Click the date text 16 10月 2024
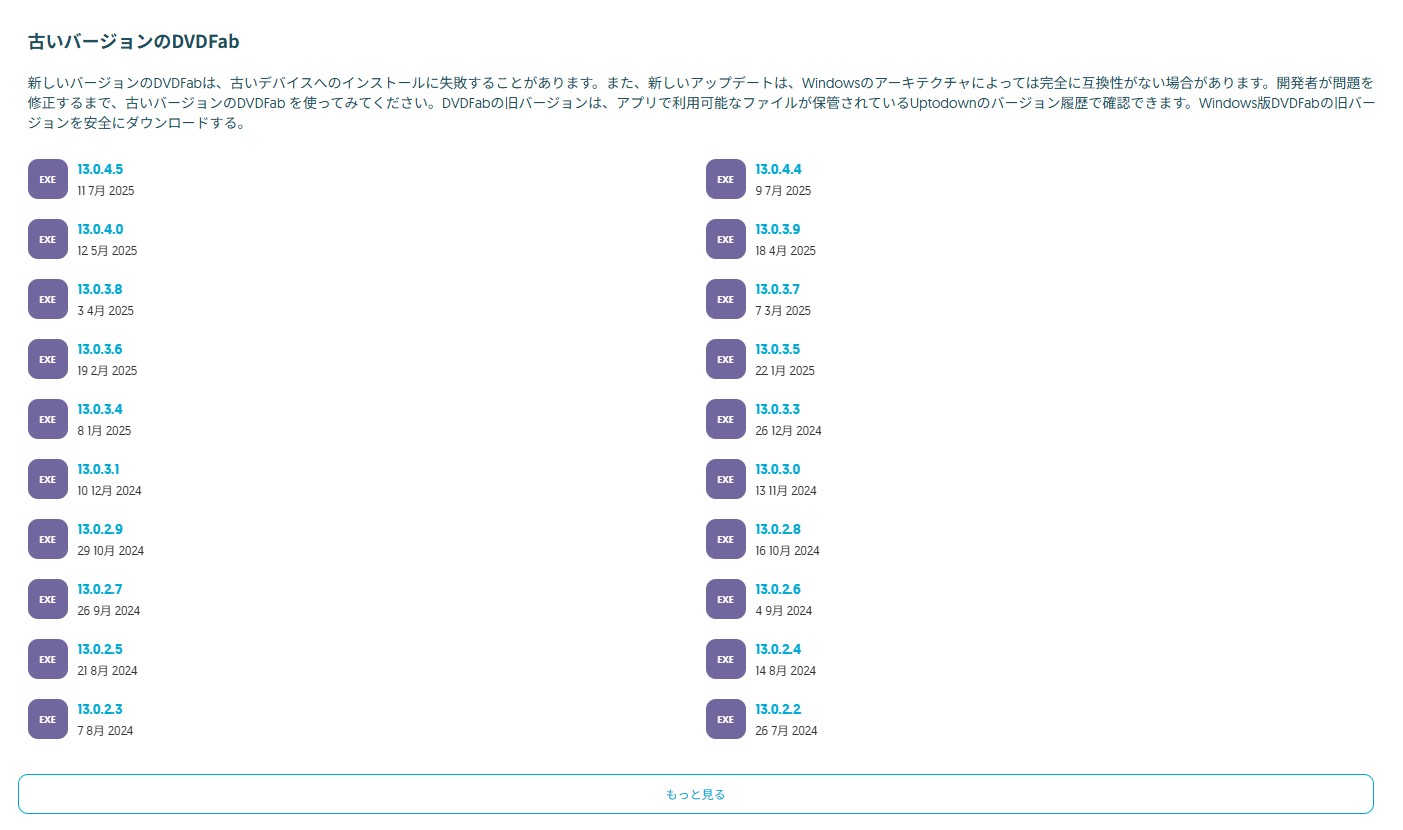The width and height of the screenshot is (1403, 830). point(787,551)
